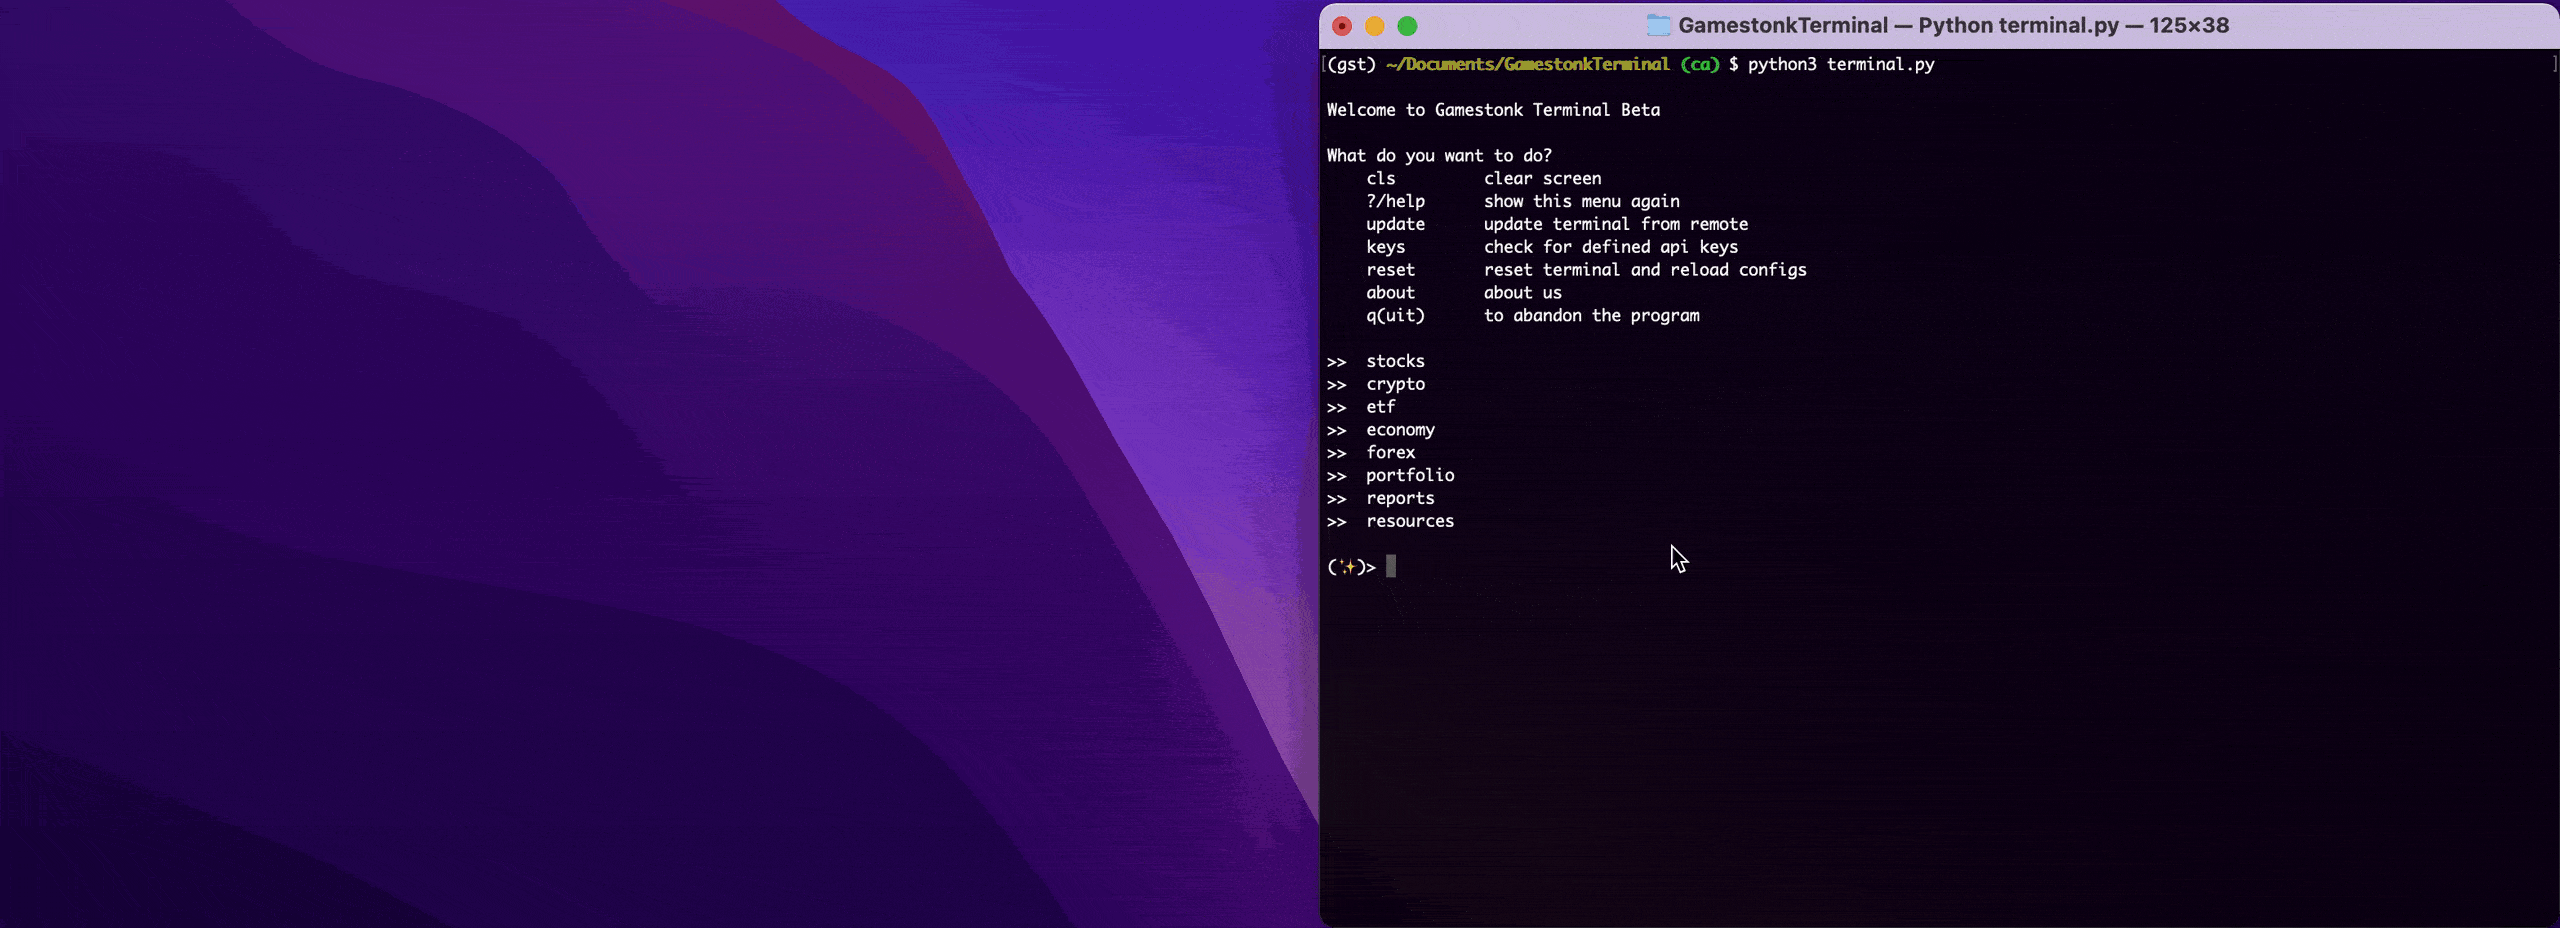
Task: Maximize the terminal with the green button
Action: 1407,26
